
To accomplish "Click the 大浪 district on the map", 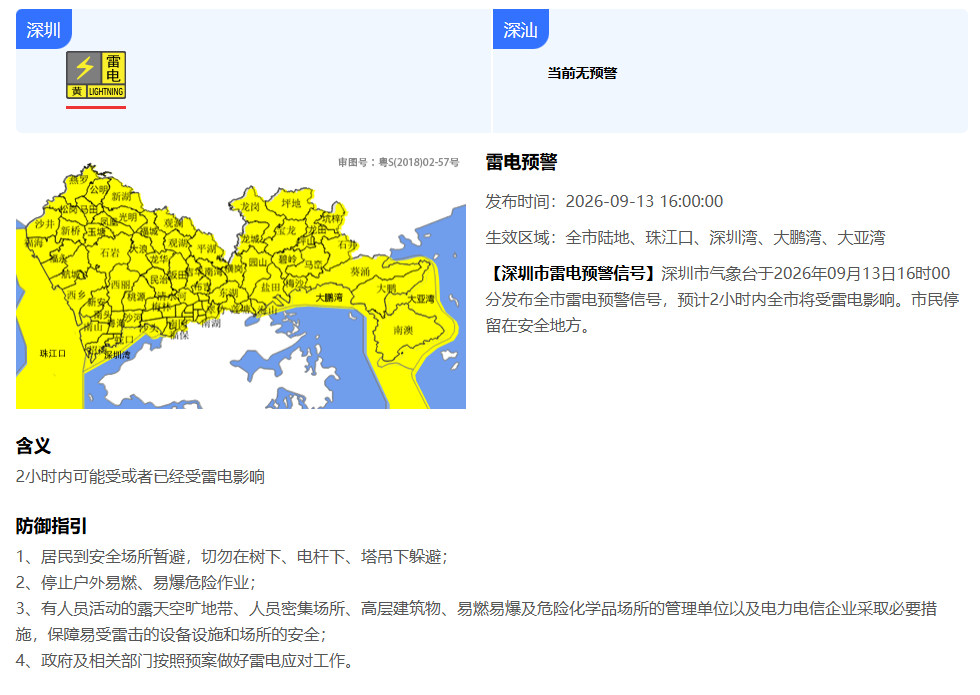I will (x=139, y=249).
